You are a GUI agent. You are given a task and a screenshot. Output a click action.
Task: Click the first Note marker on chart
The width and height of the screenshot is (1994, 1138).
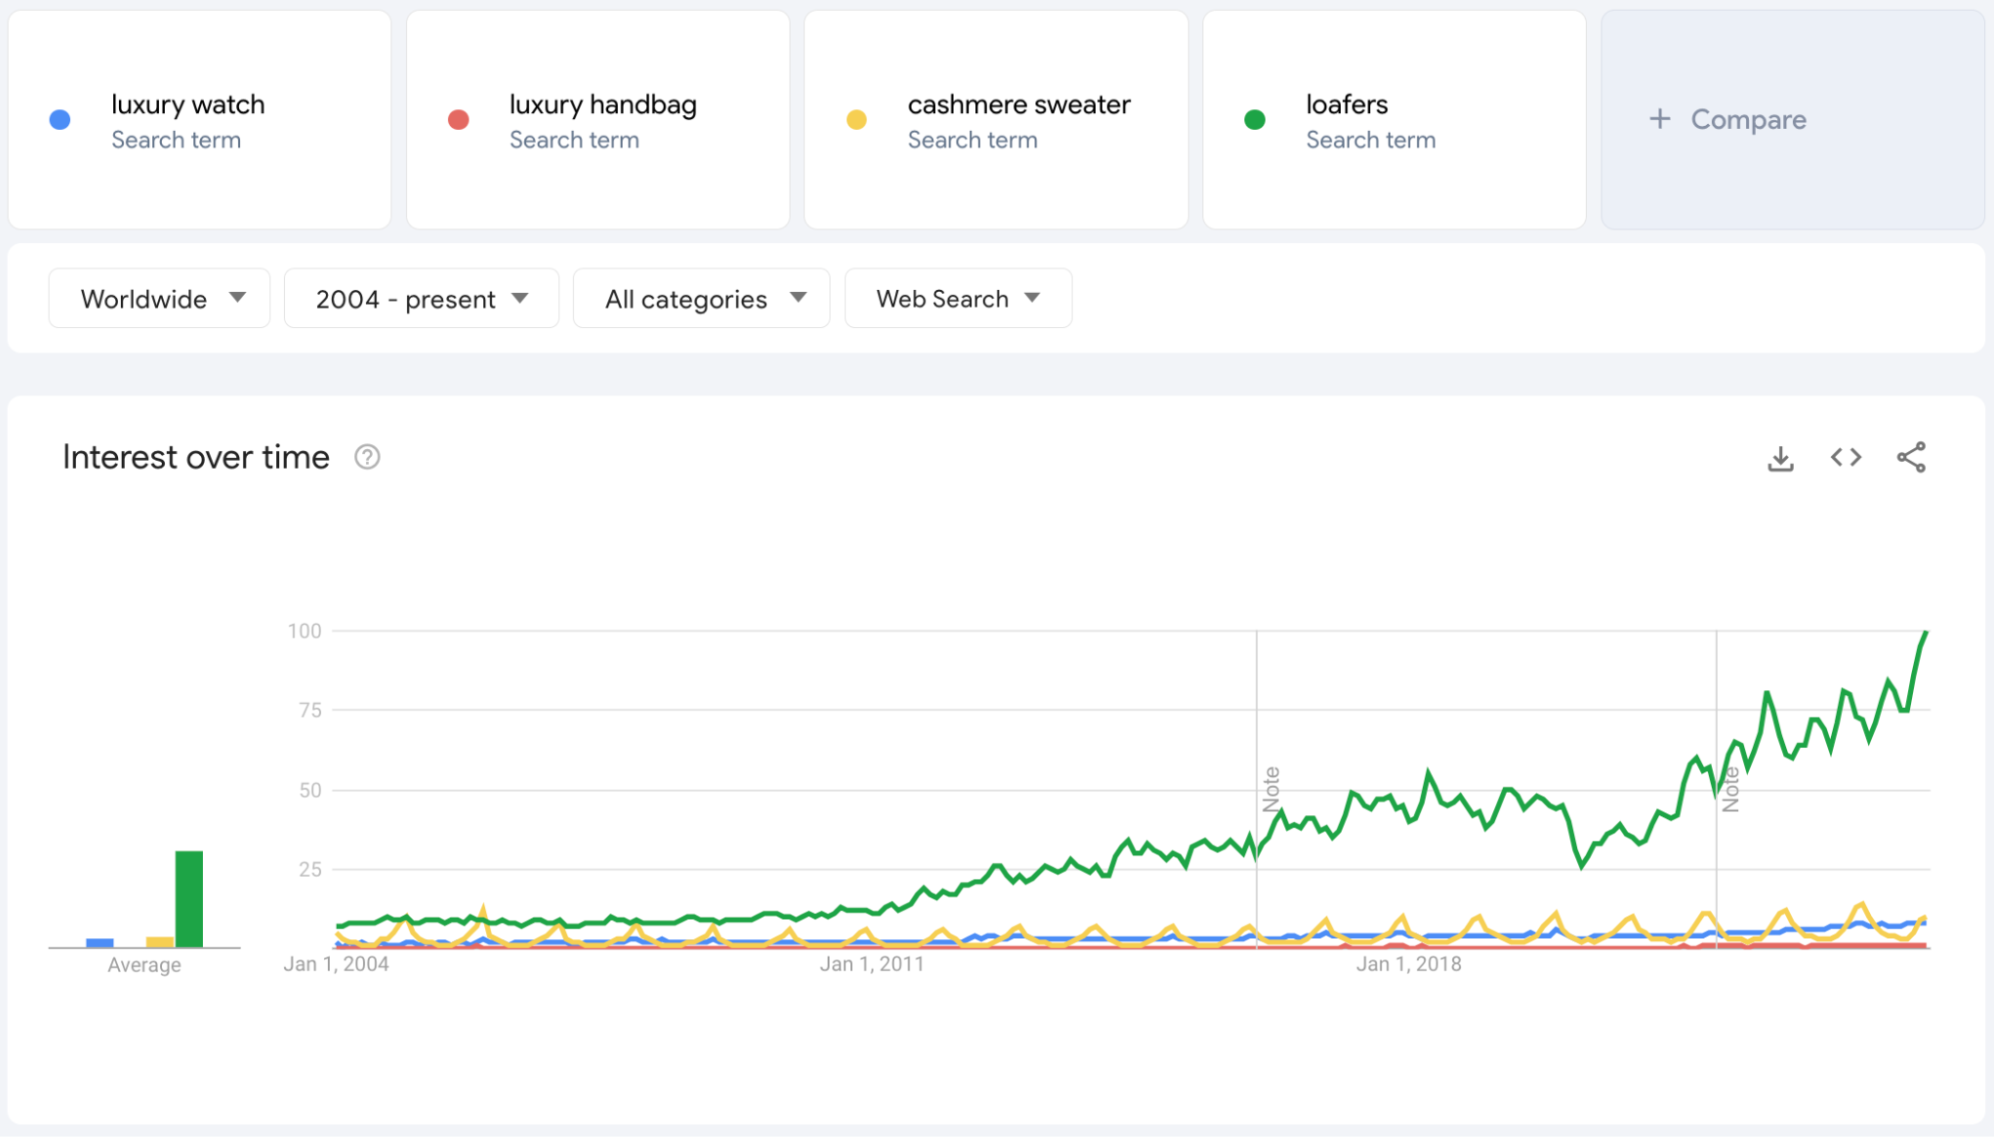[1271, 789]
